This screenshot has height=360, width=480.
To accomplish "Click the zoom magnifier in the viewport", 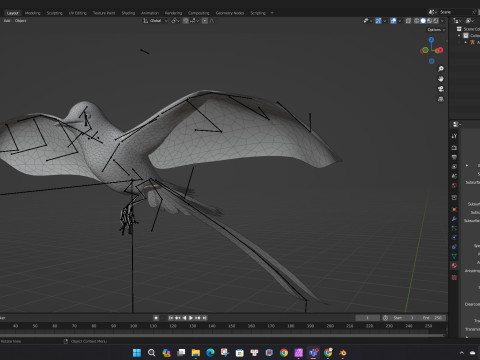I will tap(441, 69).
